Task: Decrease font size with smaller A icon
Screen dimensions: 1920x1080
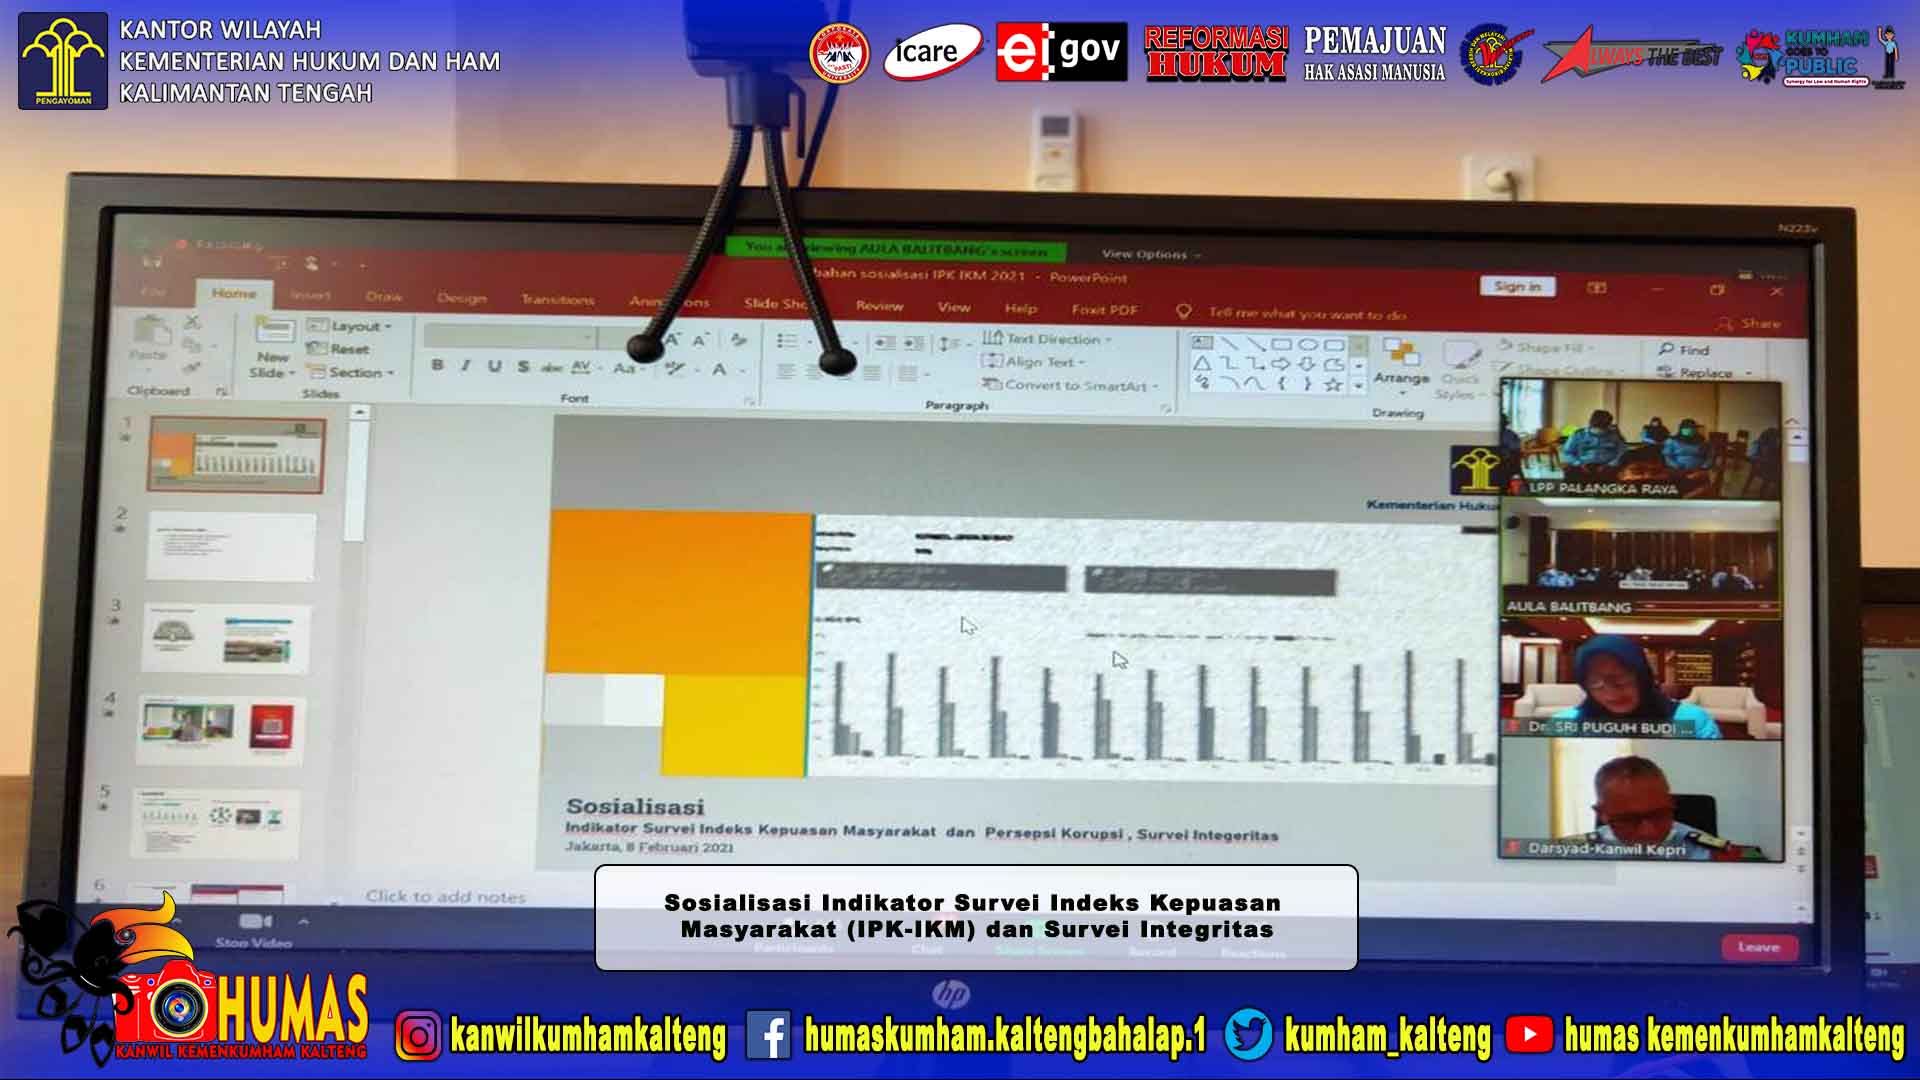Action: [700, 340]
